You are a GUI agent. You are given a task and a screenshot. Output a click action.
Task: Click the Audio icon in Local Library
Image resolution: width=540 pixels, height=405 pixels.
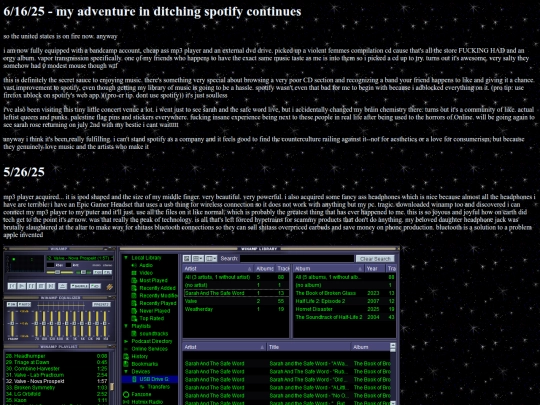(x=134, y=265)
